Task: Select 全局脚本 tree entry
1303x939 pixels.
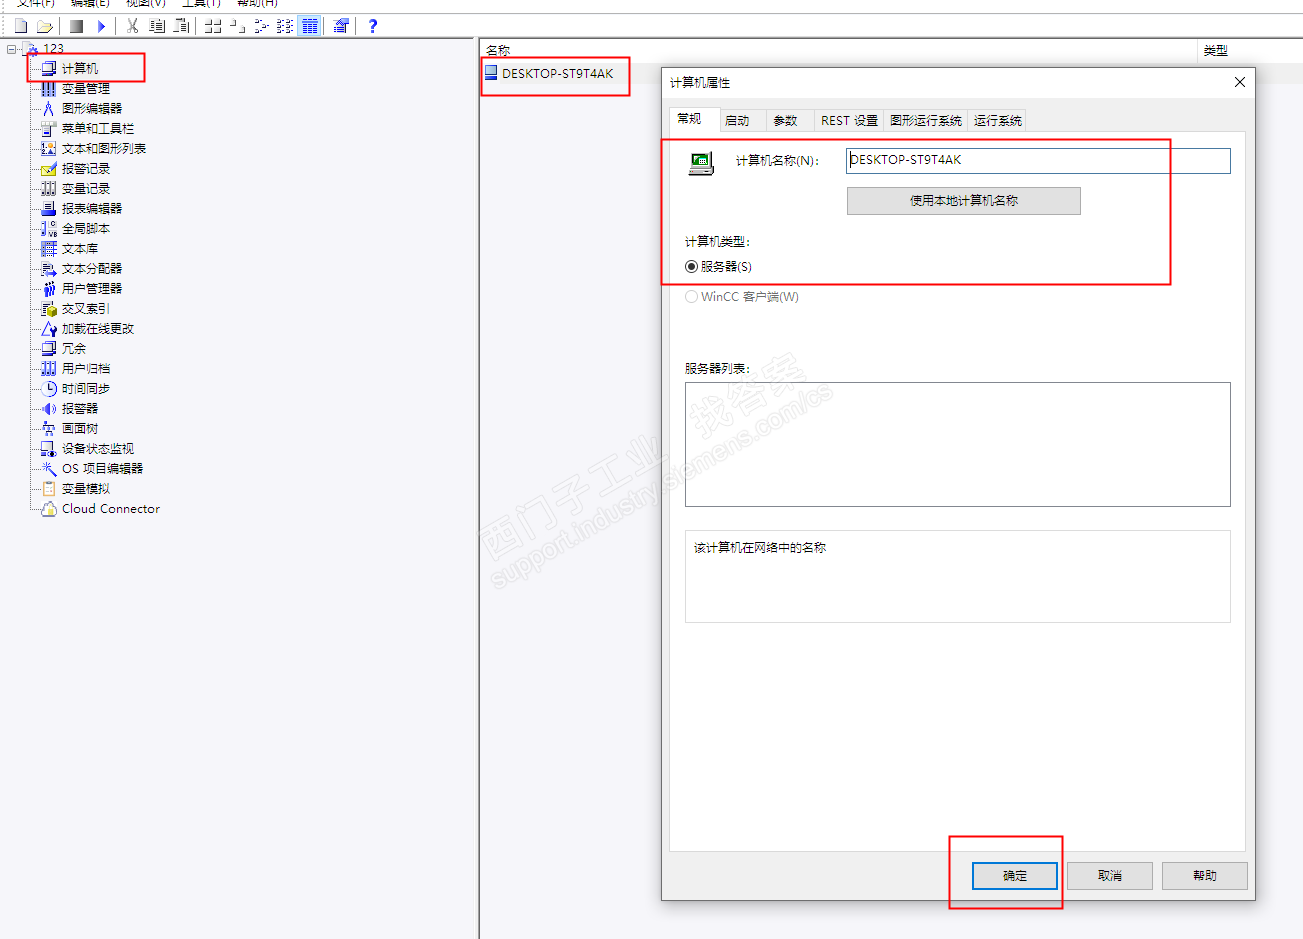Action: (x=86, y=228)
